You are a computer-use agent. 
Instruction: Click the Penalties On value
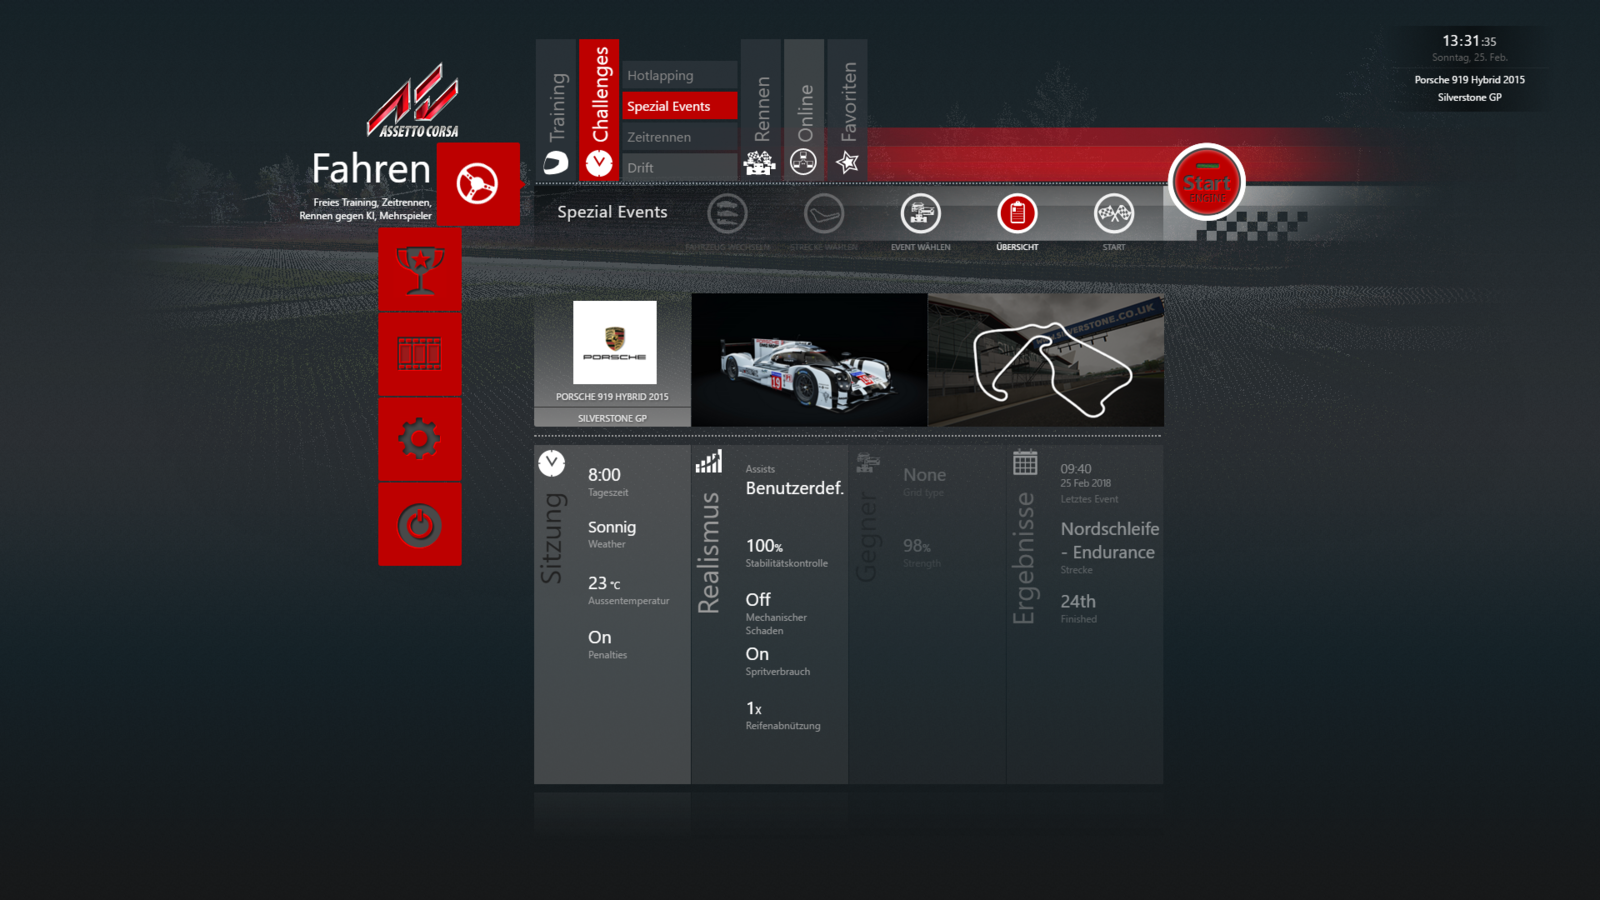click(x=599, y=637)
